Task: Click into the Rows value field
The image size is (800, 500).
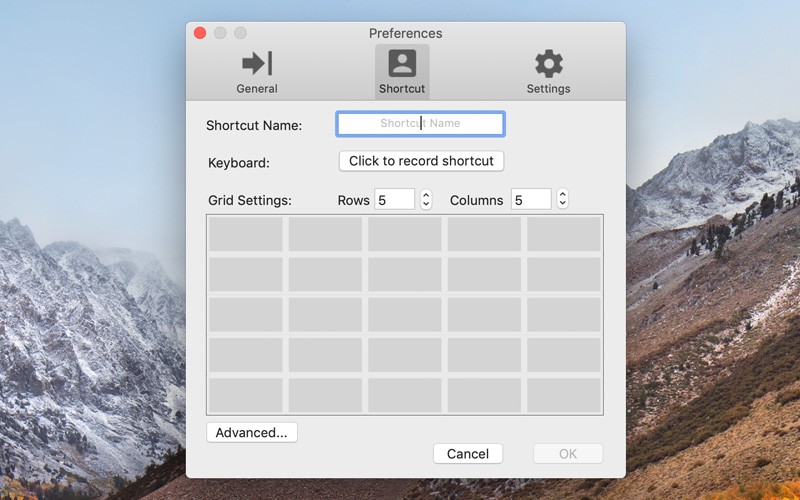Action: (394, 199)
